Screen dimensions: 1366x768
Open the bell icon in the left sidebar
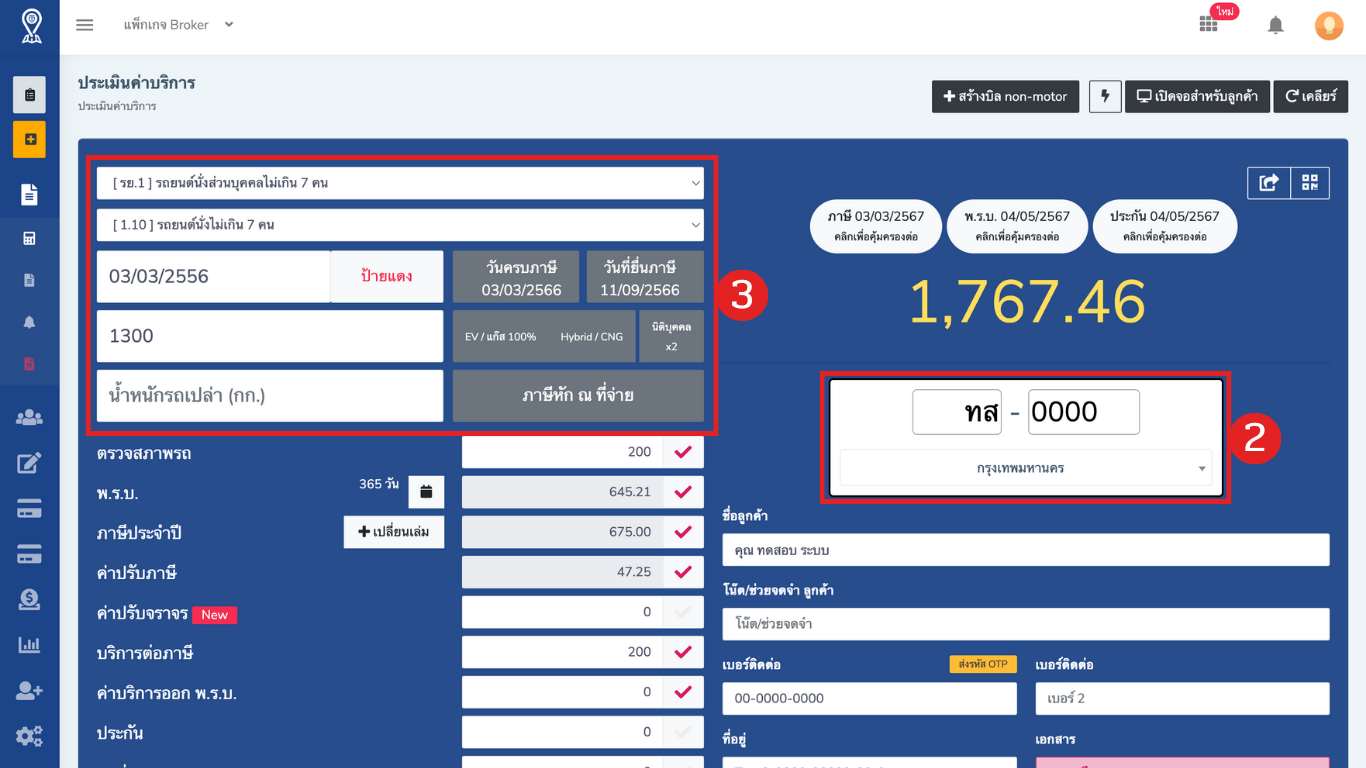(x=29, y=322)
